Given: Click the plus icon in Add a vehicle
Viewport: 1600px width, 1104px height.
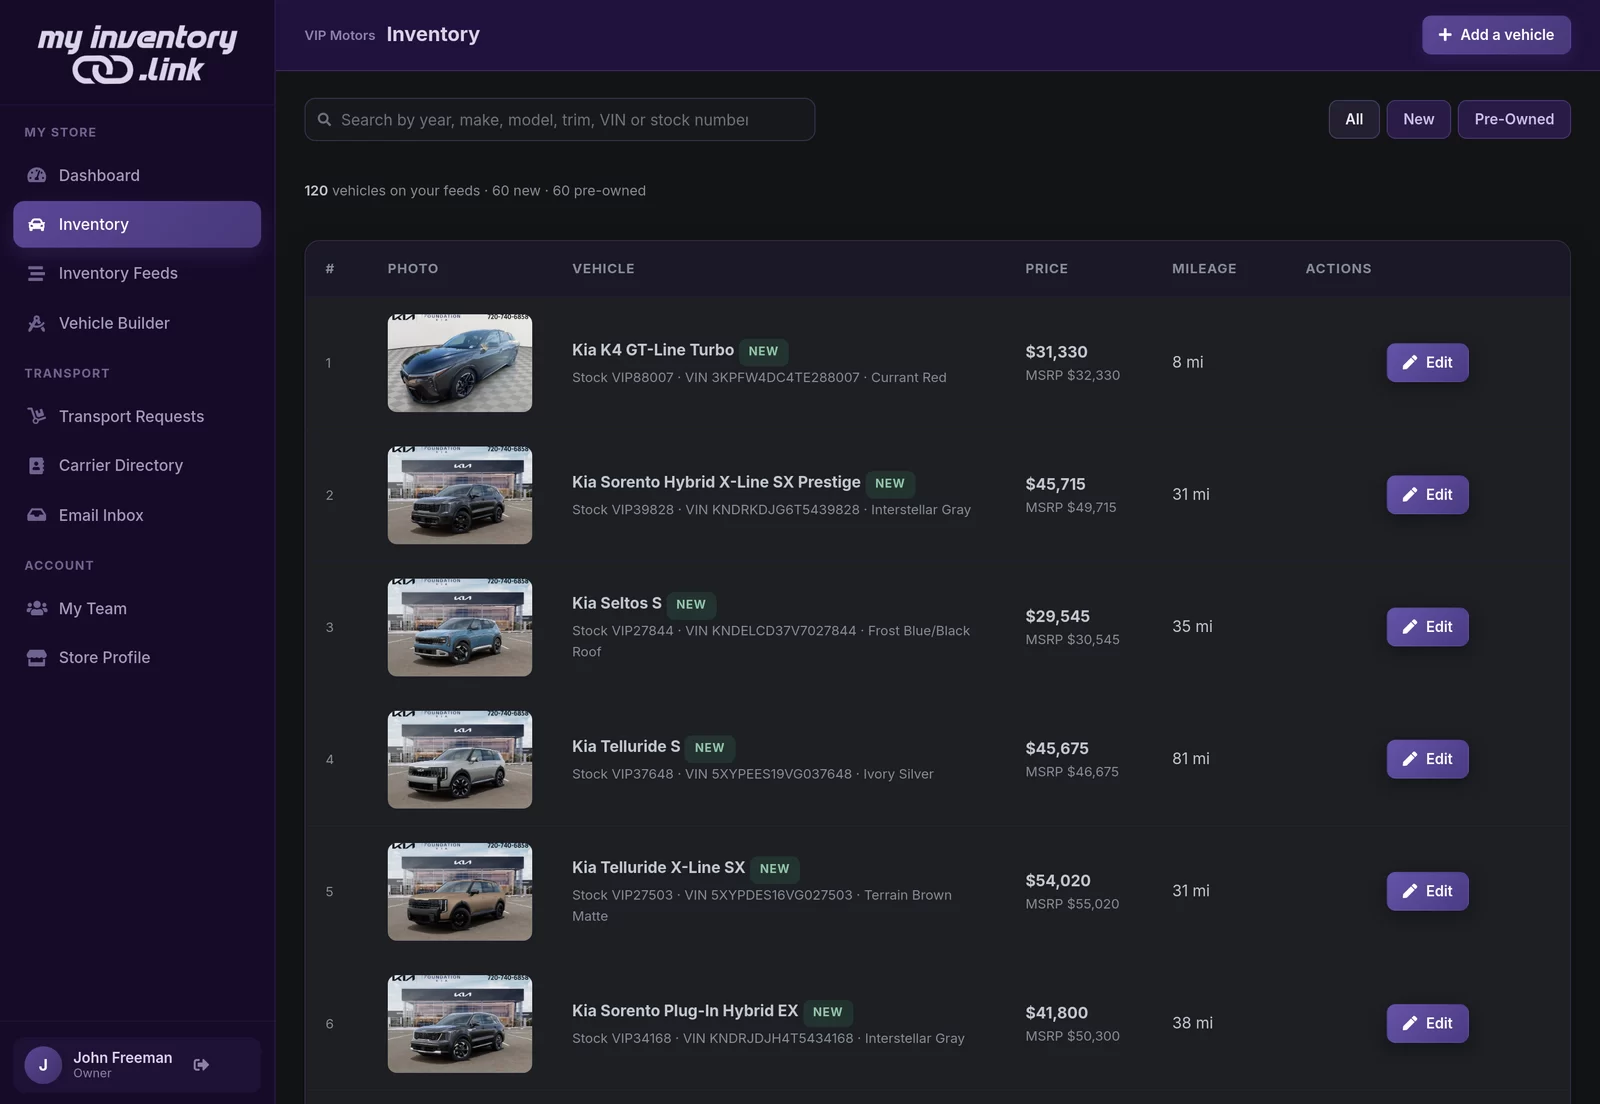Looking at the screenshot, I should coord(1445,35).
